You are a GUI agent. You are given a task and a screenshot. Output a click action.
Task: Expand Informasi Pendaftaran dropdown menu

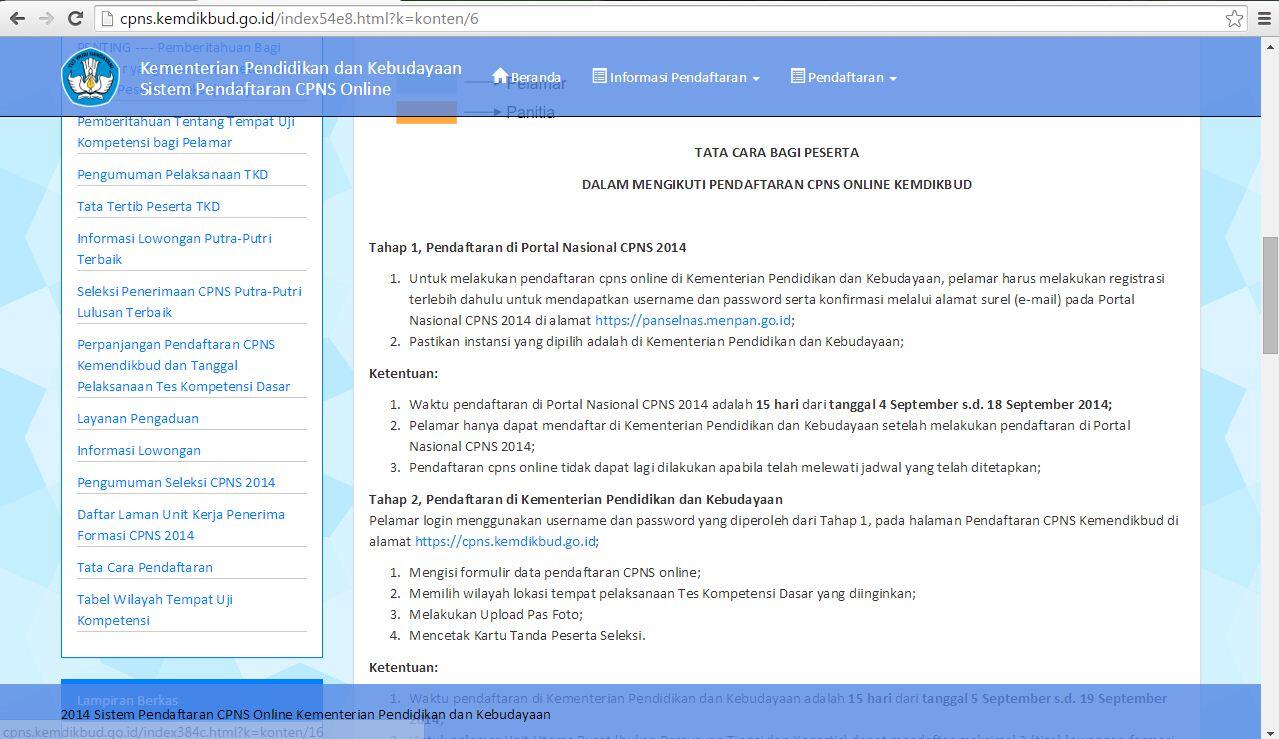pyautogui.click(x=676, y=77)
